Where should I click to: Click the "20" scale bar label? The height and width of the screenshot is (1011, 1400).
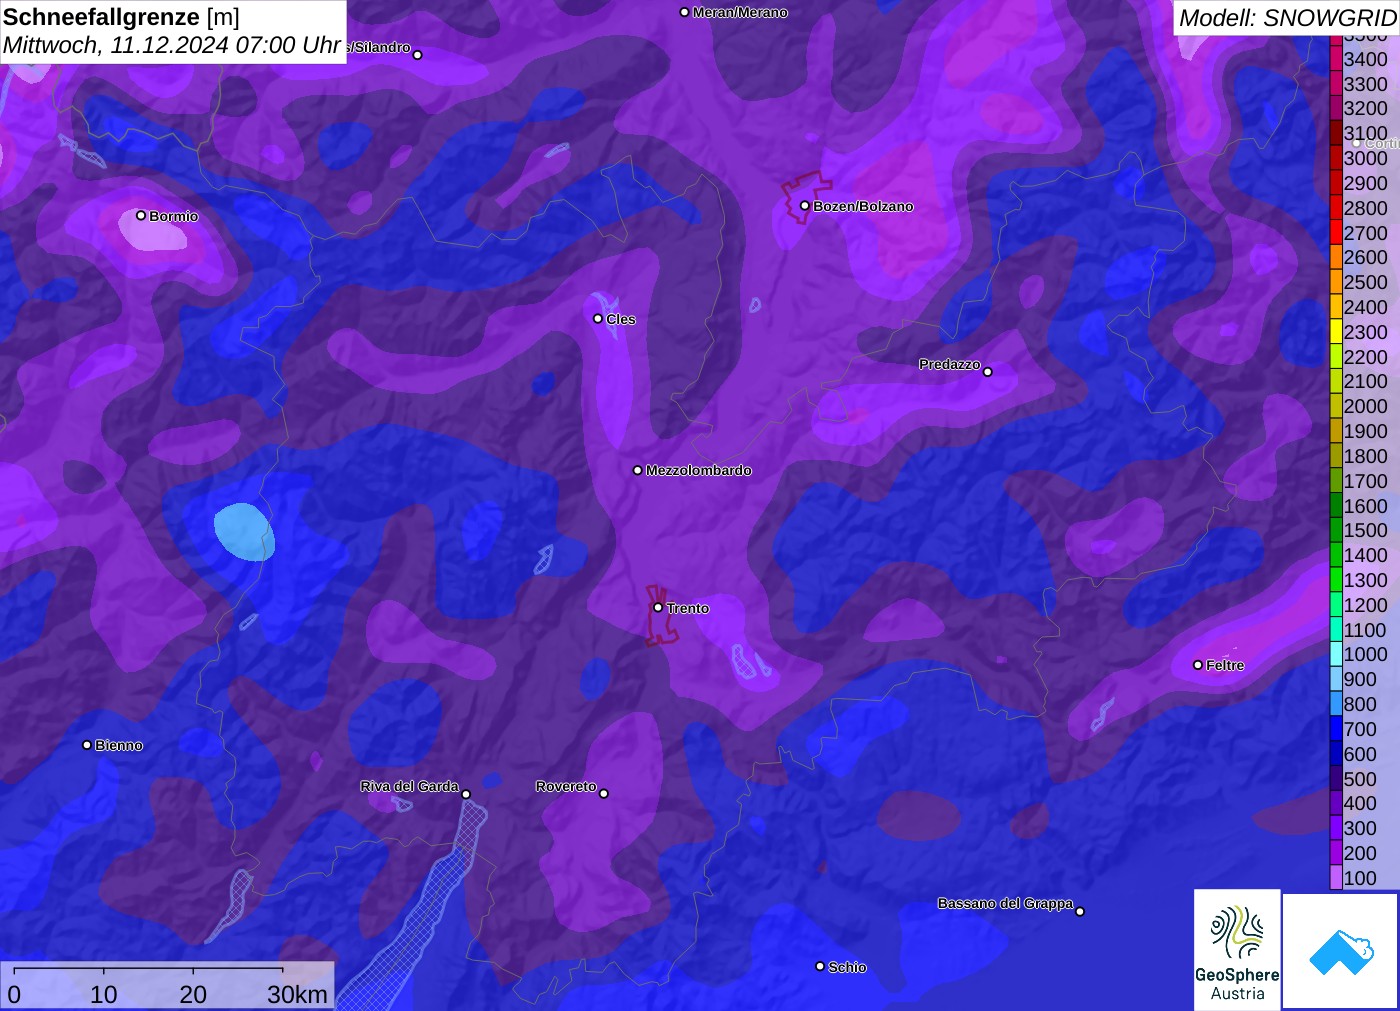[193, 995]
